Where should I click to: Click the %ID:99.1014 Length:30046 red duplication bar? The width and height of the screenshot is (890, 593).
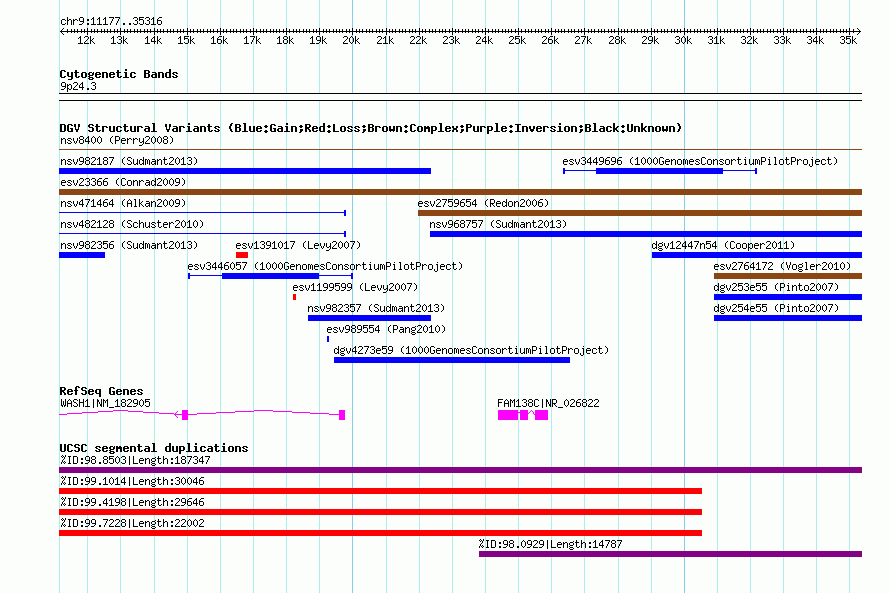(380, 491)
